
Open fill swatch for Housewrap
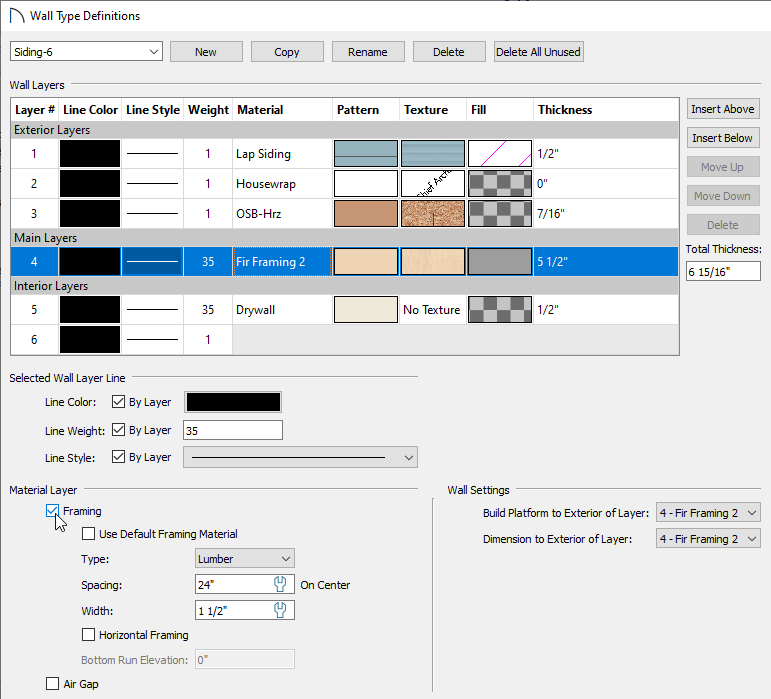coord(500,183)
